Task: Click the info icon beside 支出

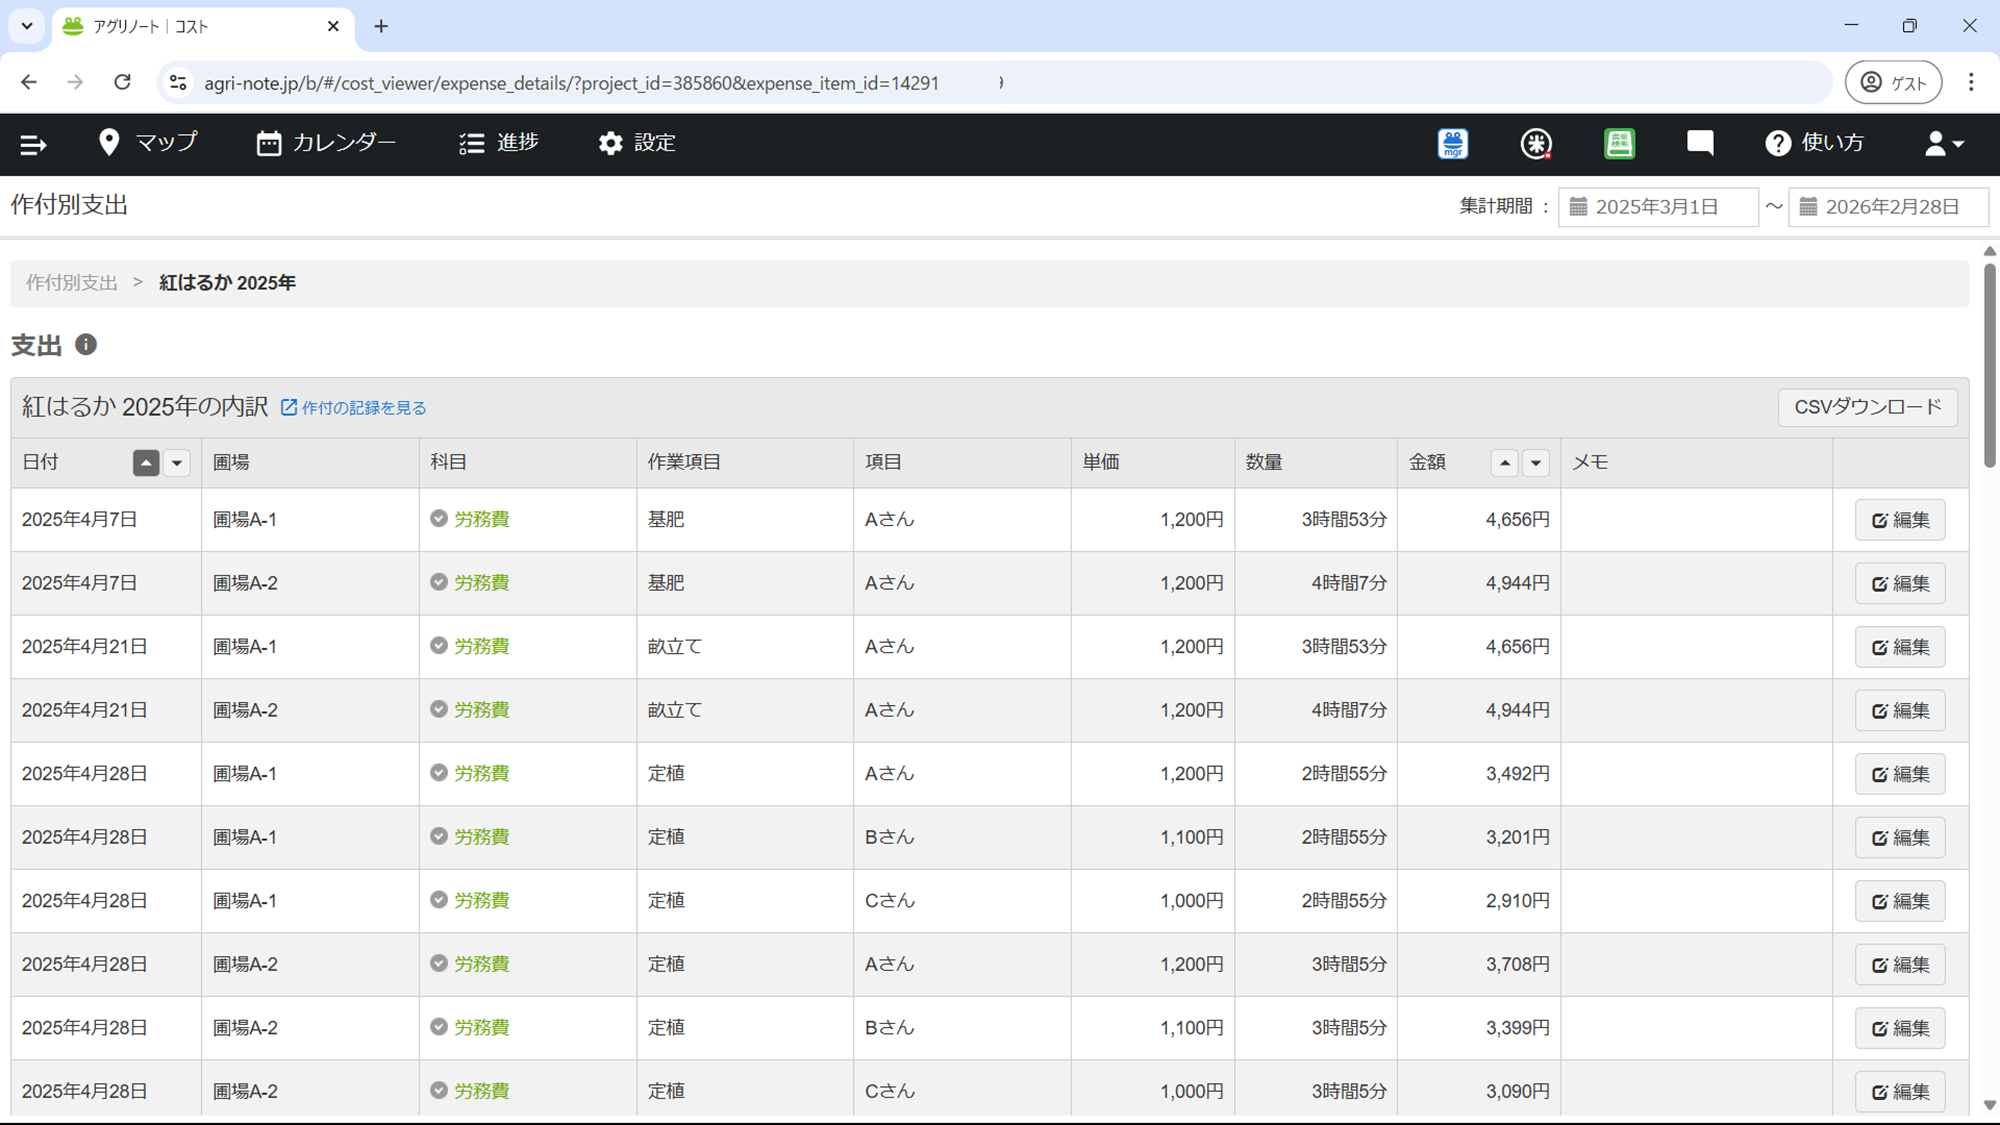Action: pyautogui.click(x=86, y=345)
